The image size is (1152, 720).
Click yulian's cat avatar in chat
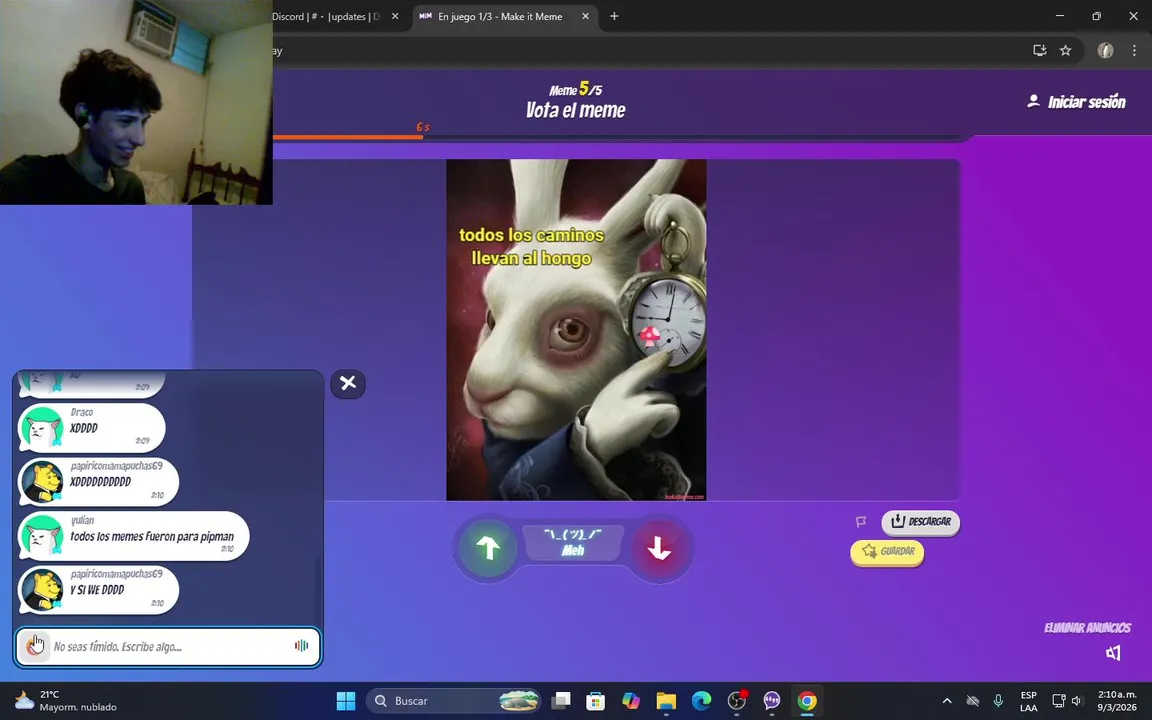tap(42, 536)
